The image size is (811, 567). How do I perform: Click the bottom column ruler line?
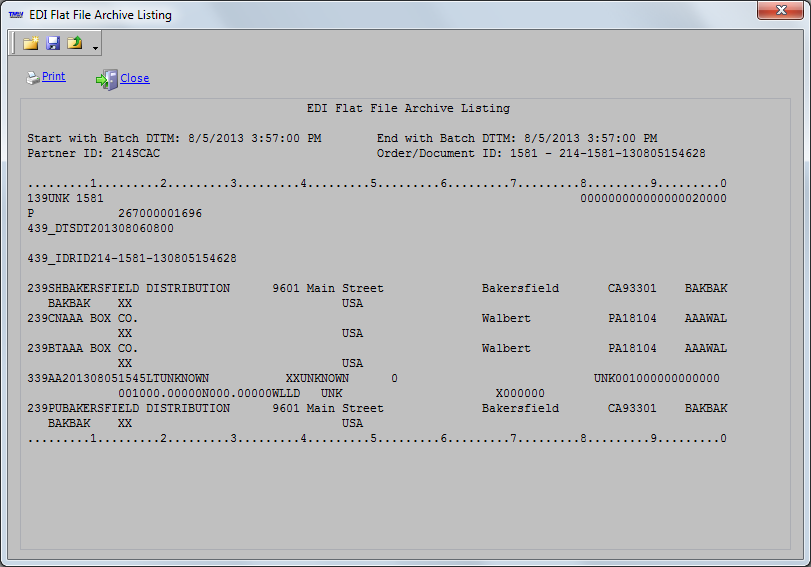point(377,438)
